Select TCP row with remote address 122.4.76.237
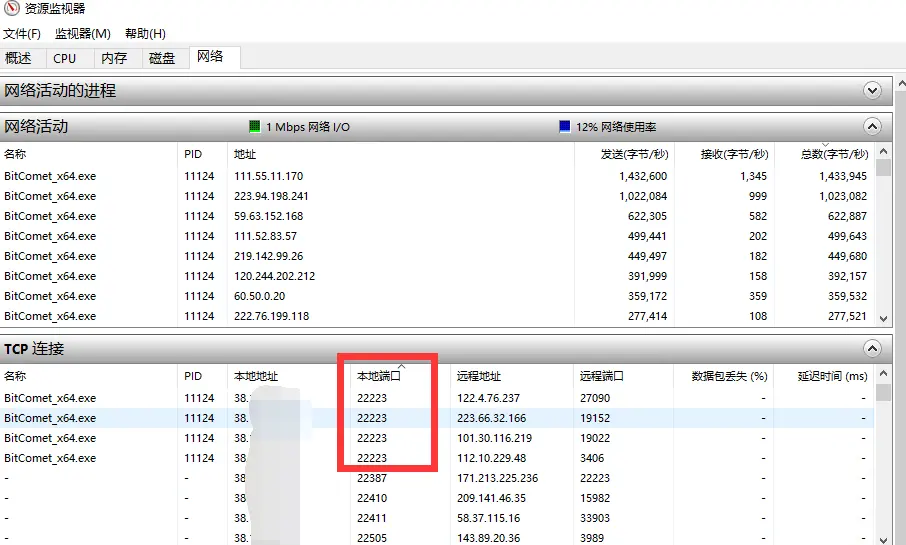 coord(488,398)
